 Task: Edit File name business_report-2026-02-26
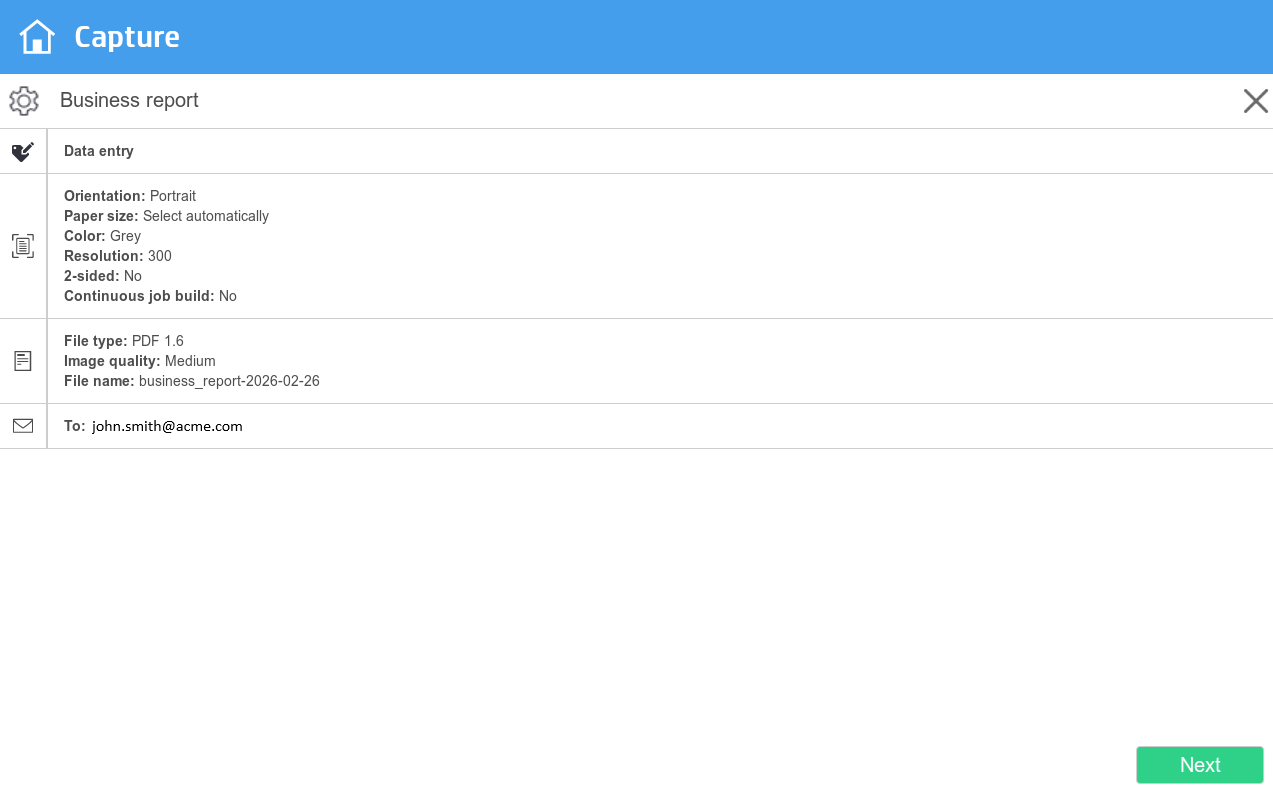(192, 381)
